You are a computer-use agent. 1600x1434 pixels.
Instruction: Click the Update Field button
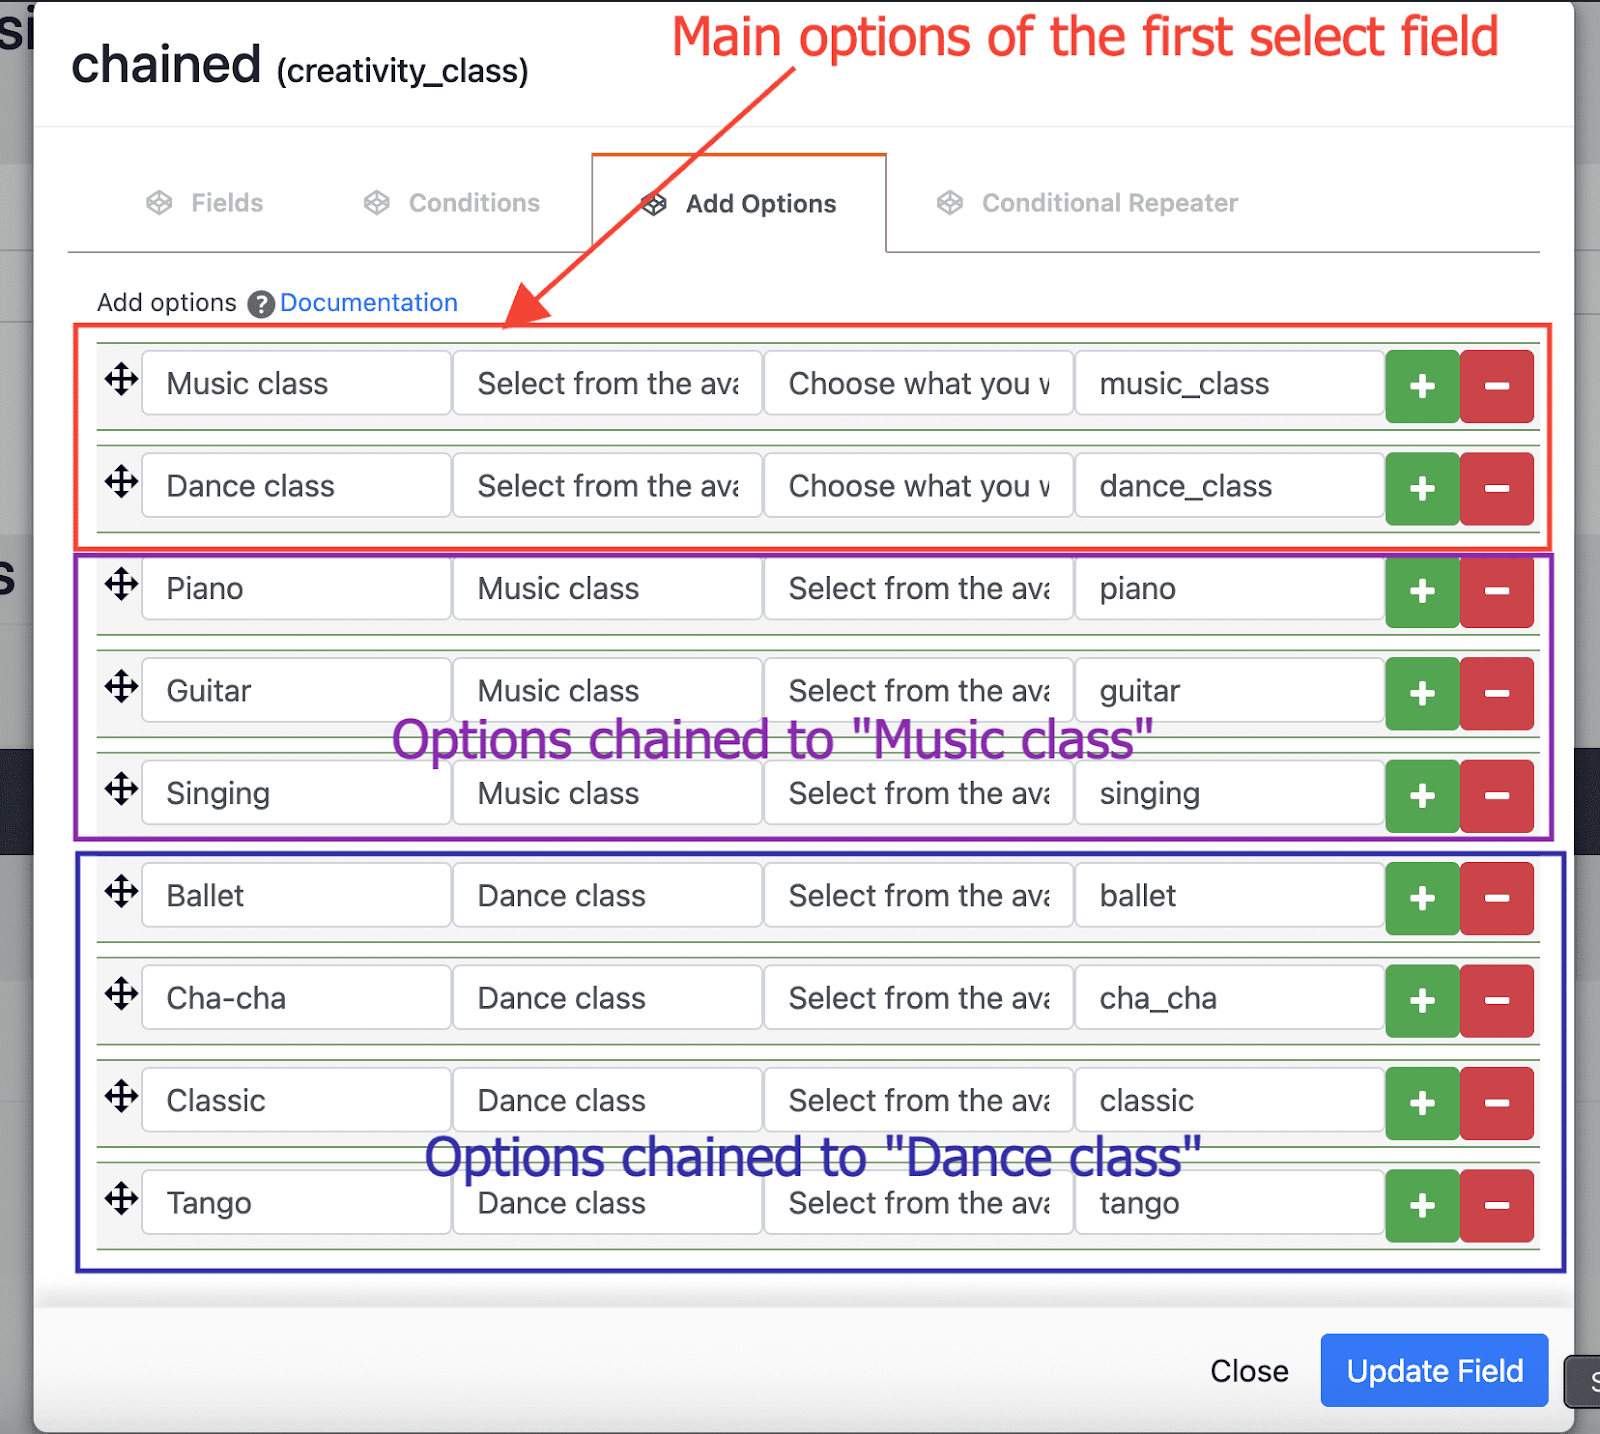tap(1433, 1370)
